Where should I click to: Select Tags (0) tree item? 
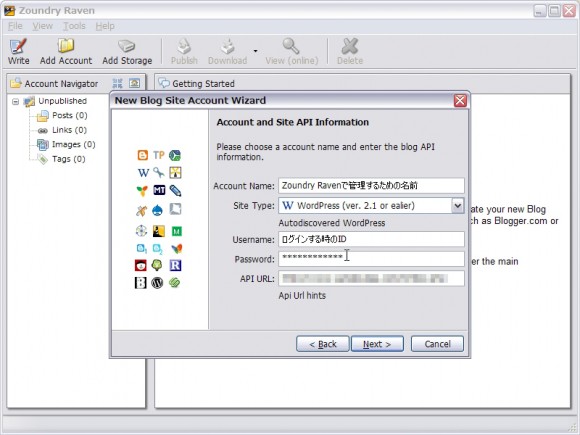[68, 159]
